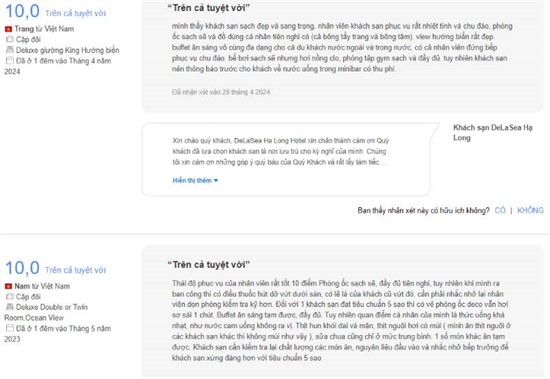Click the second 10,0 review score
Image resolution: width=550 pixels, height=379 pixels.
(22, 268)
